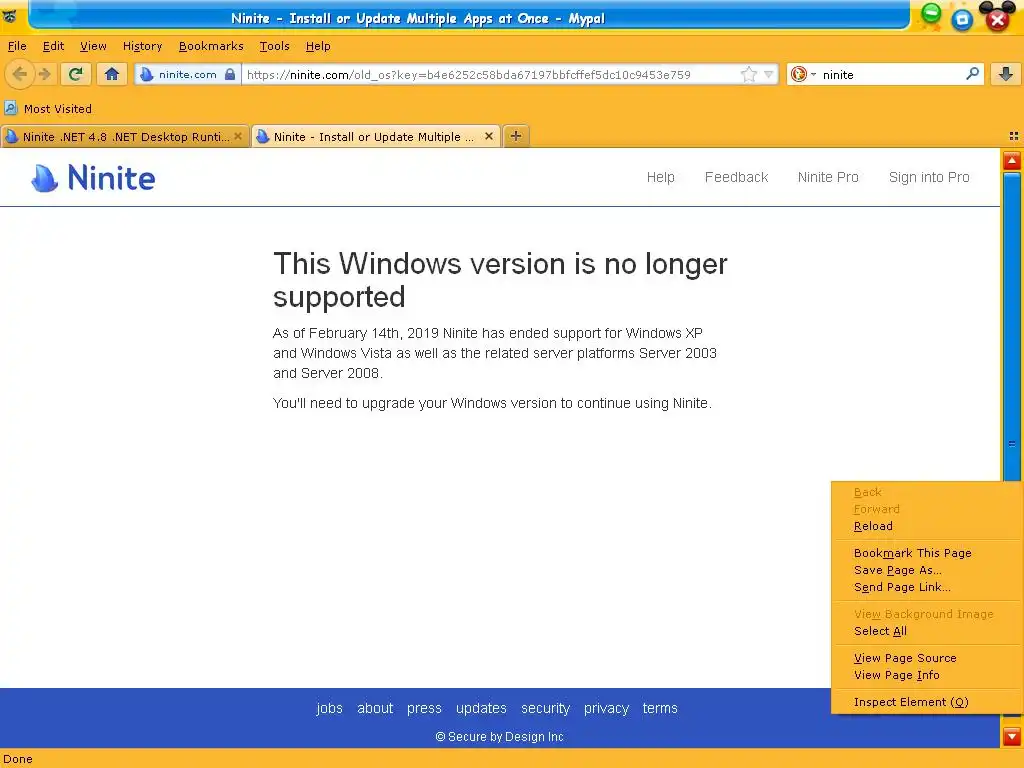Open the URL history dropdown arrow
Viewport: 1024px width, 768px height.
[769, 74]
